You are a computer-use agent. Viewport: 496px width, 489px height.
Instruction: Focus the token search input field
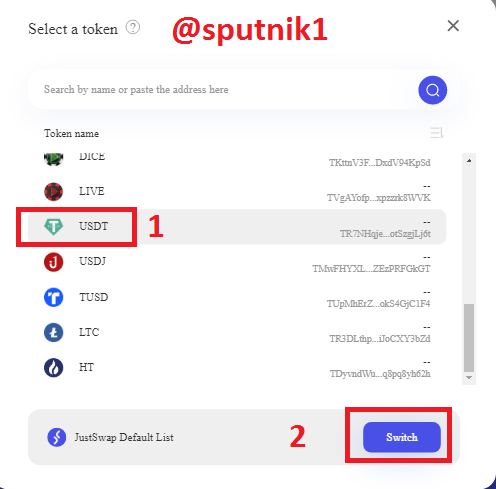(223, 90)
